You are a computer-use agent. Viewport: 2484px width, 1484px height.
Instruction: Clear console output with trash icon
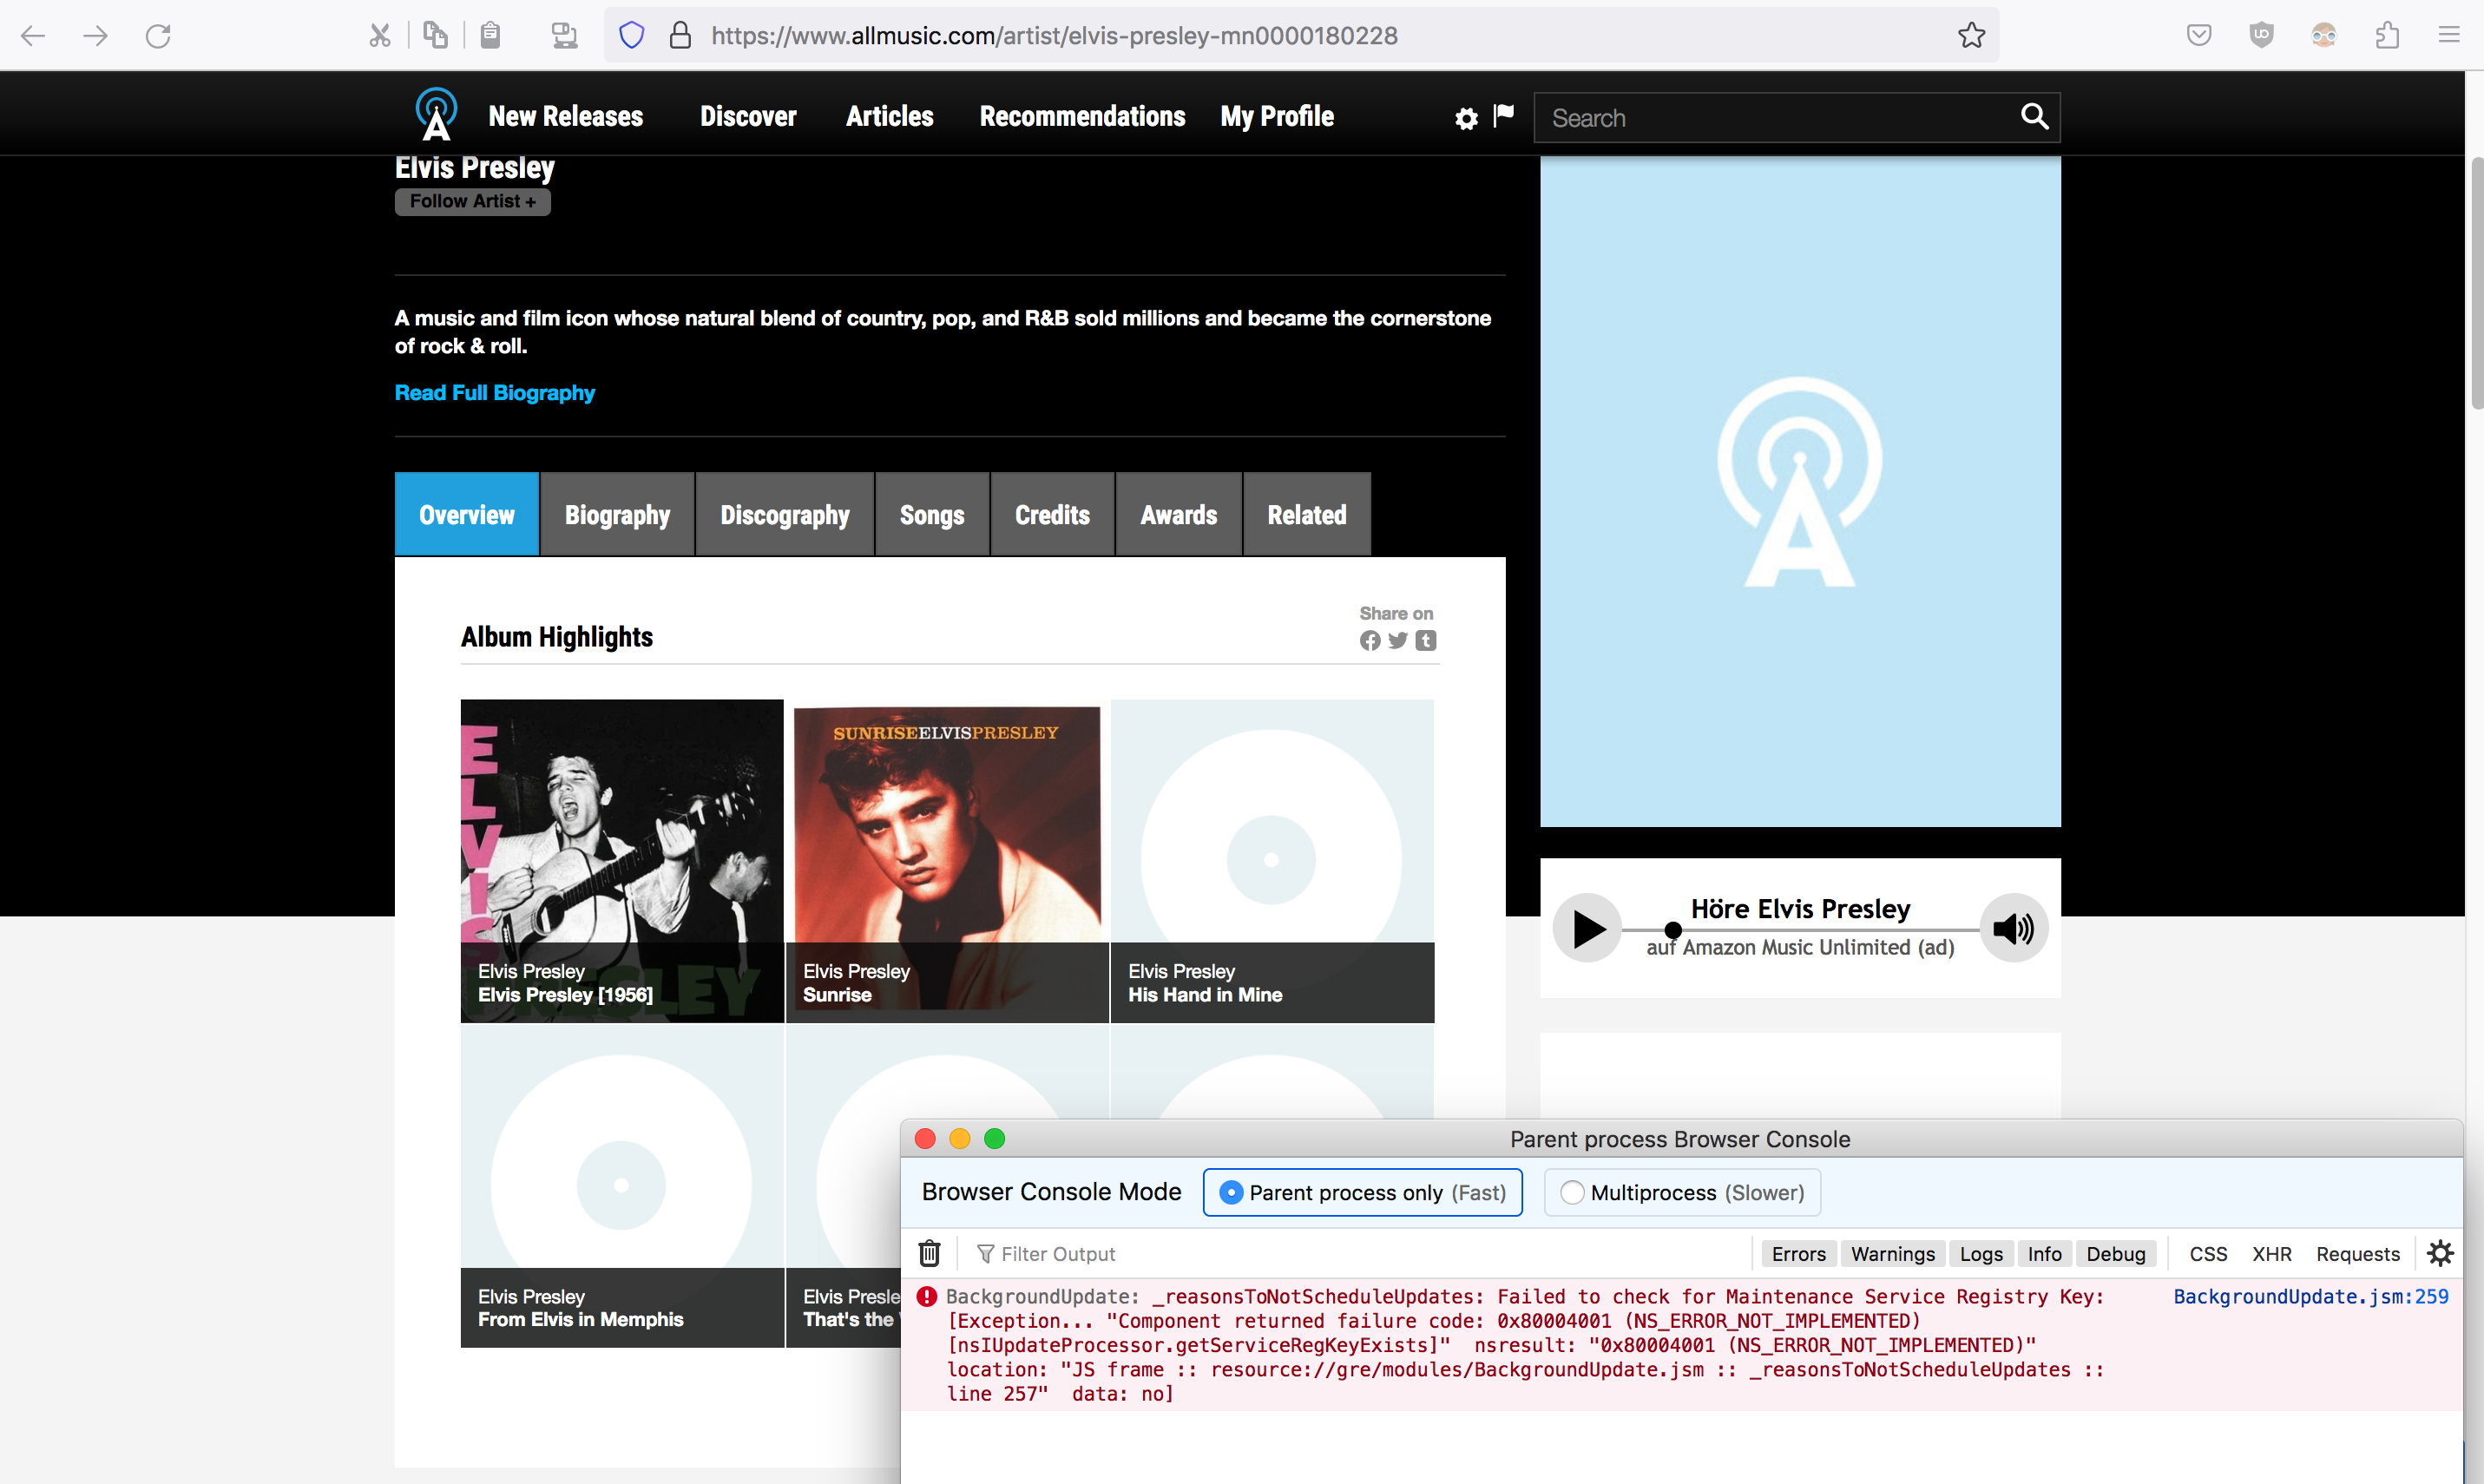tap(929, 1253)
